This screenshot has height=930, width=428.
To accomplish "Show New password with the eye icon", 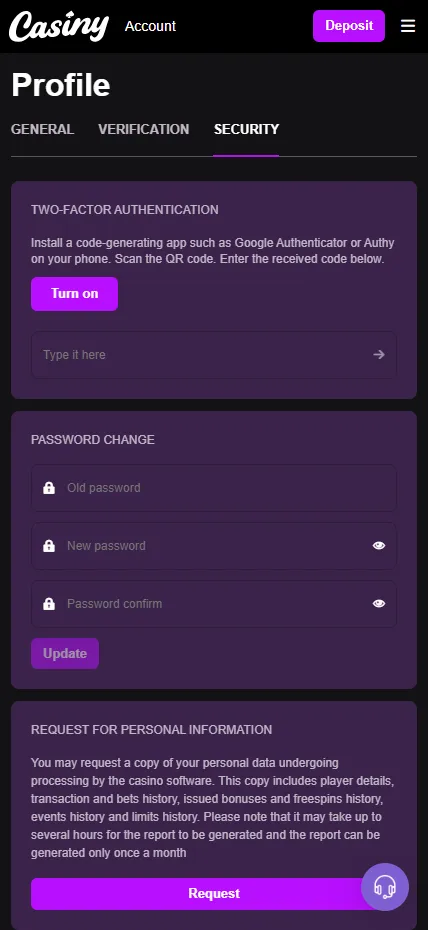I will (379, 546).
